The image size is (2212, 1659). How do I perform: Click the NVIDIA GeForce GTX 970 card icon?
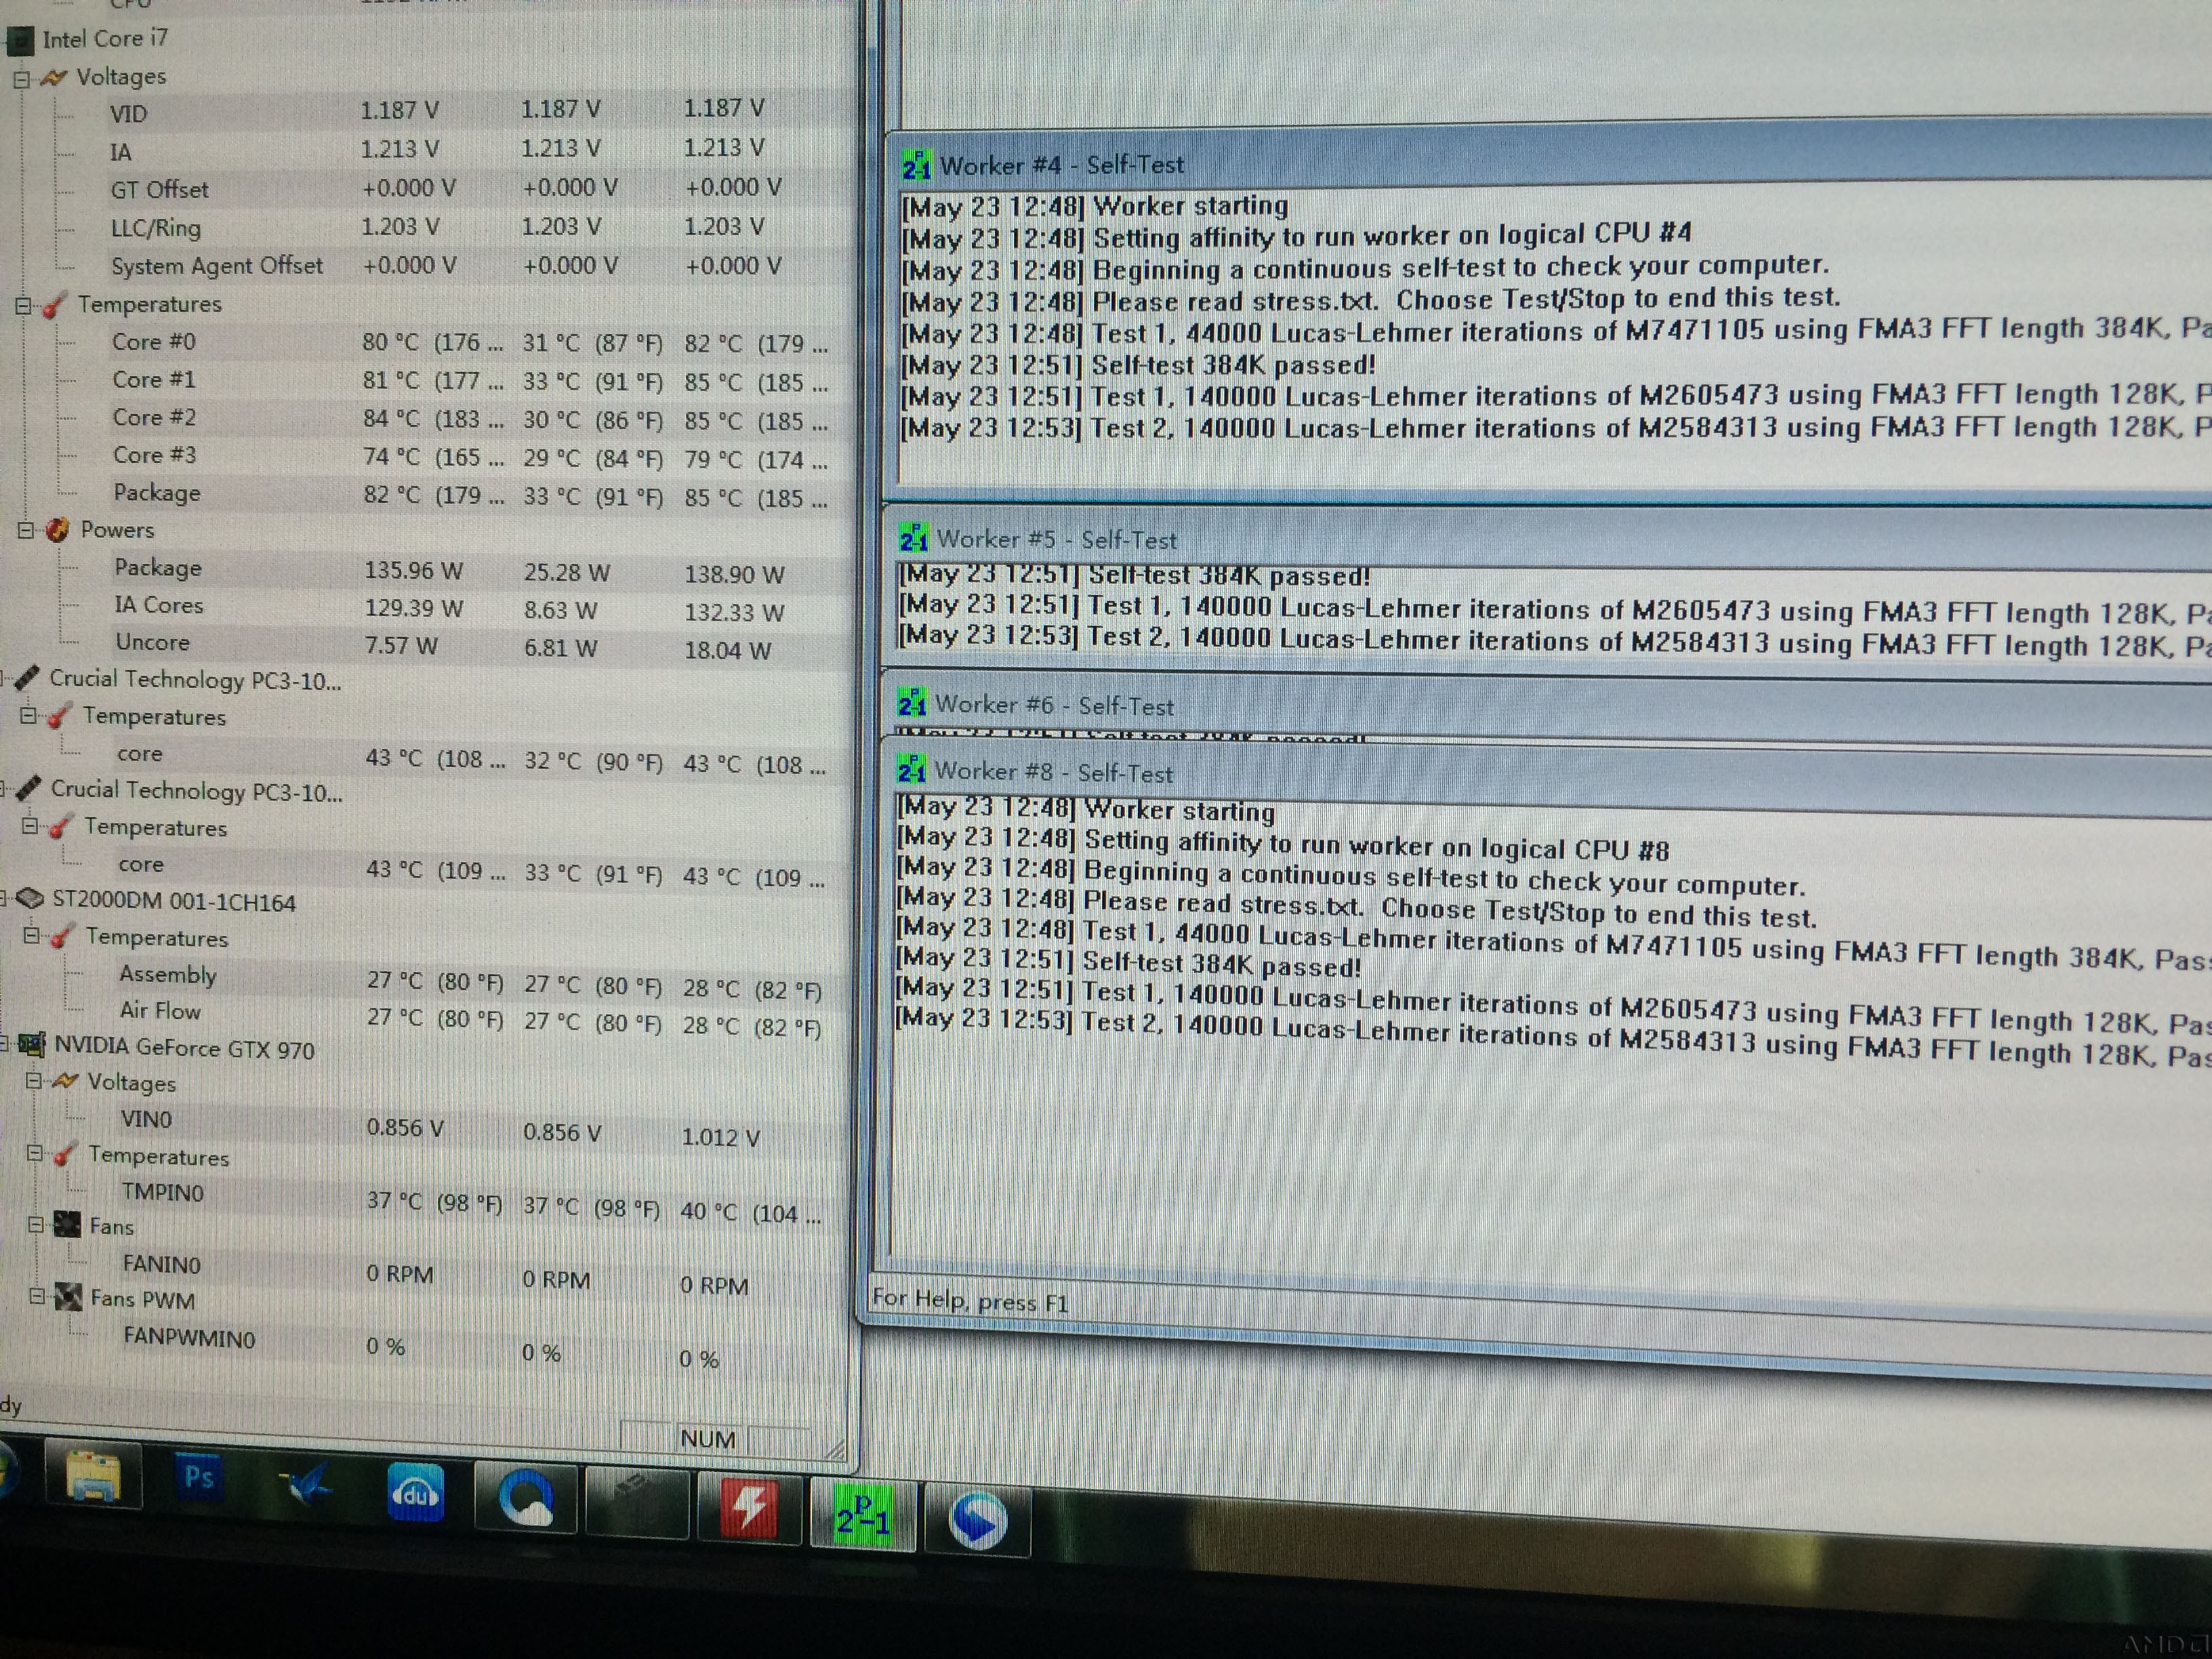33,1046
